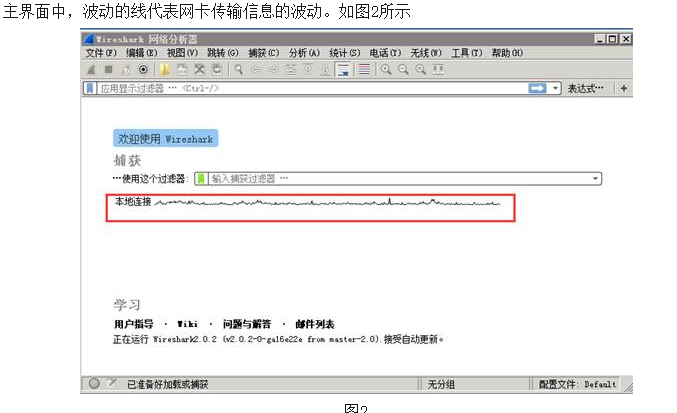Open the 视图(V) menu
This screenshot has width=677, height=413.
[182, 53]
